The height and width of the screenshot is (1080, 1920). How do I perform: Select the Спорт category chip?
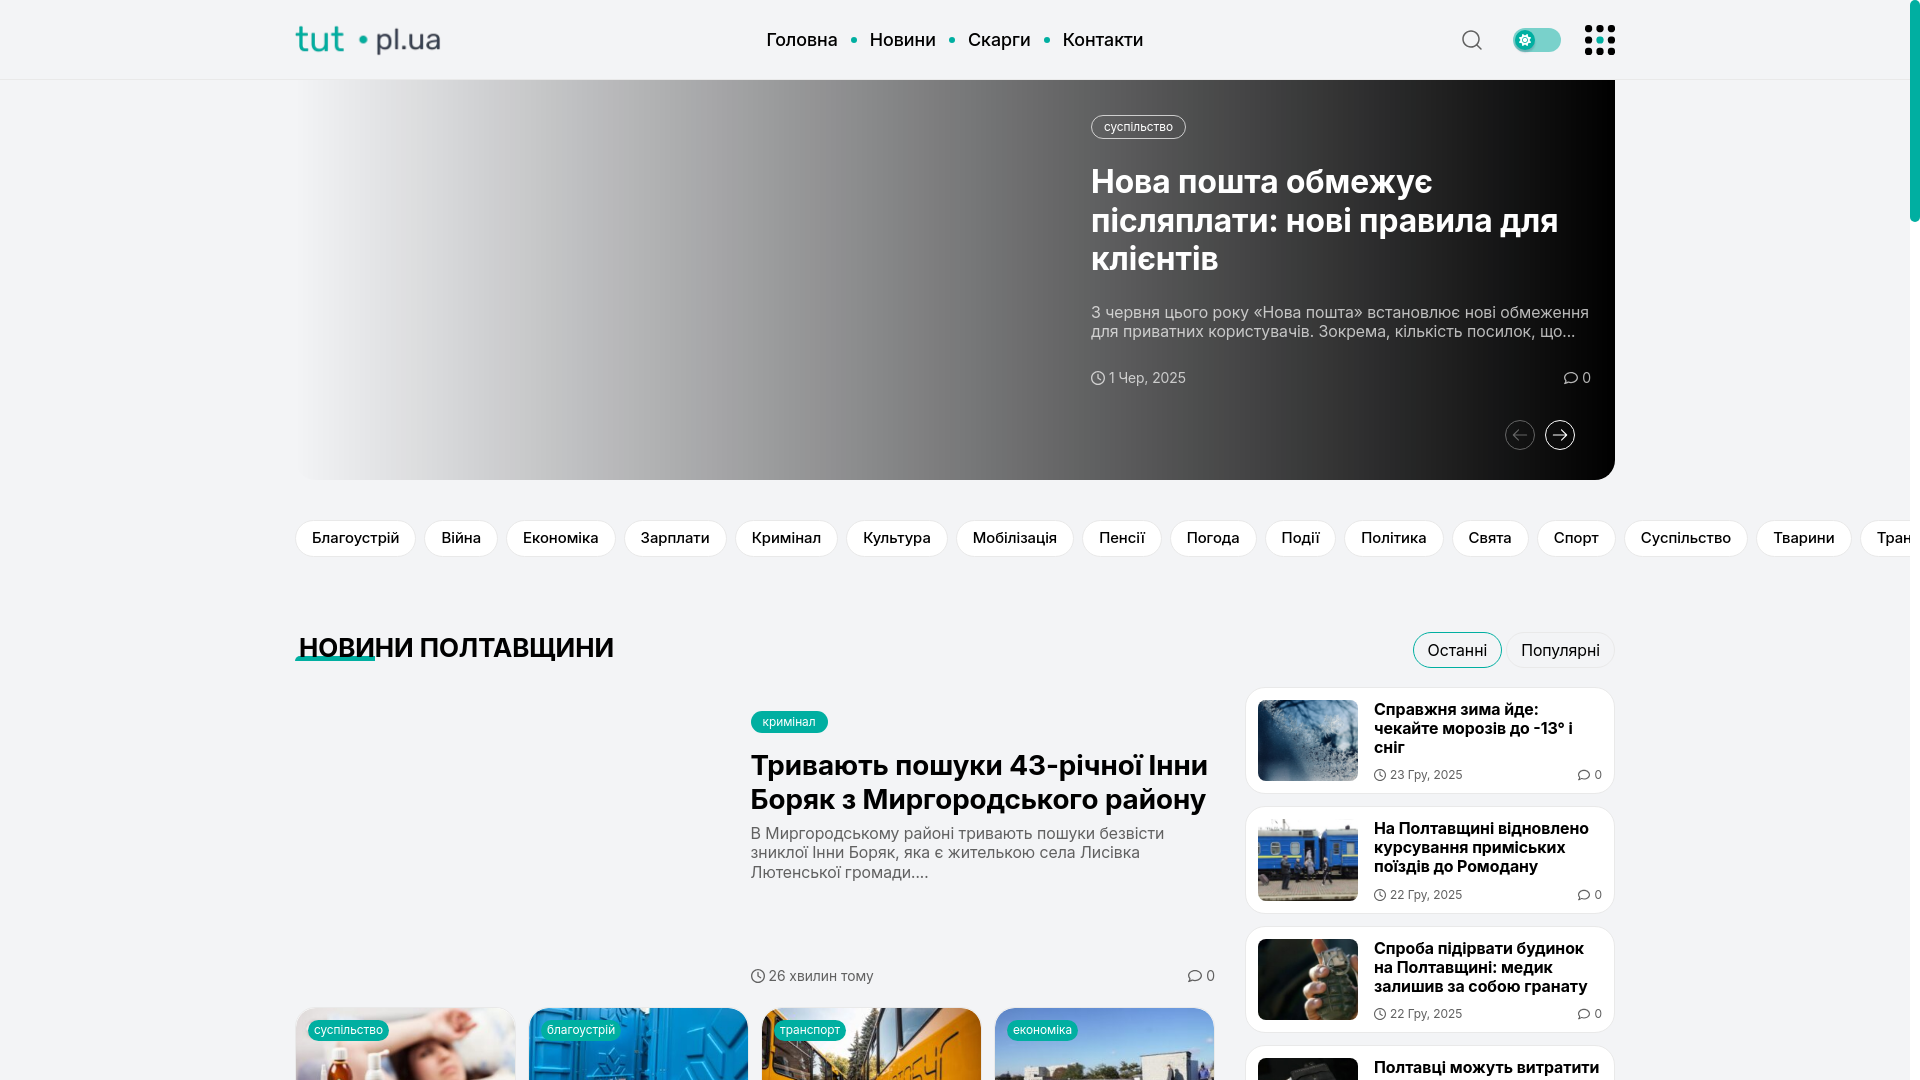coord(1576,538)
